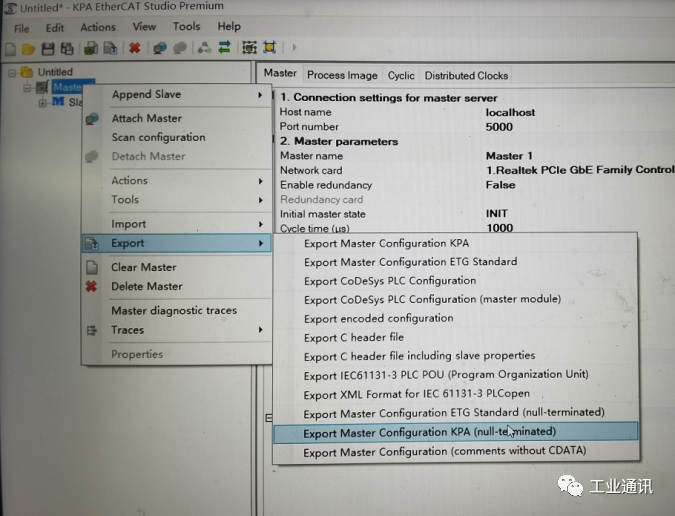This screenshot has height=516, width=675.
Task: Select the C header export entry without slave properties
Action: pos(456,337)
